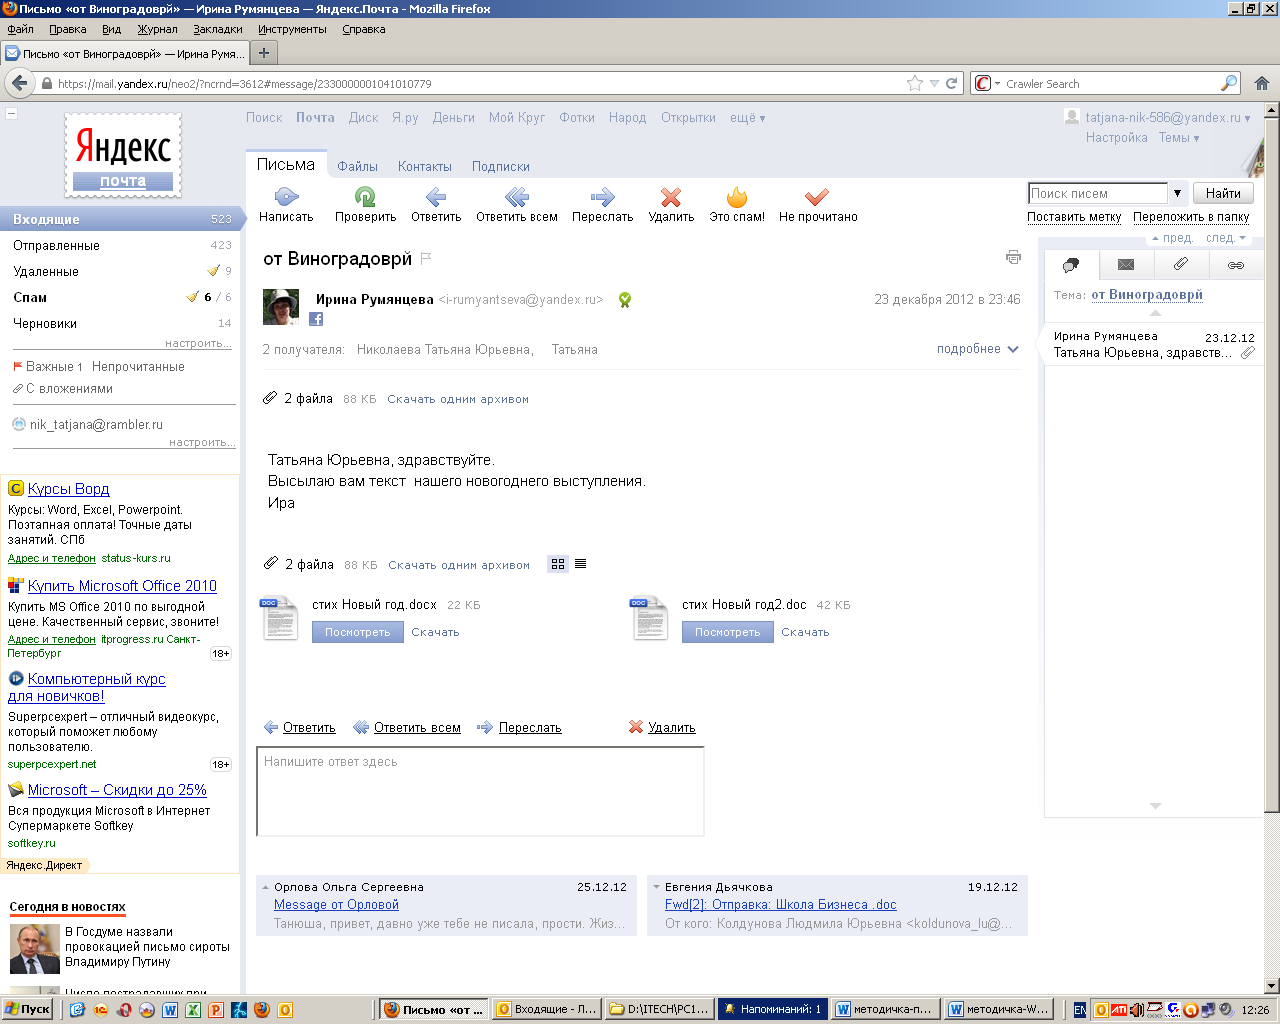The image size is (1280, 1024).
Task: Switch to tile view of attachments
Action: [558, 564]
